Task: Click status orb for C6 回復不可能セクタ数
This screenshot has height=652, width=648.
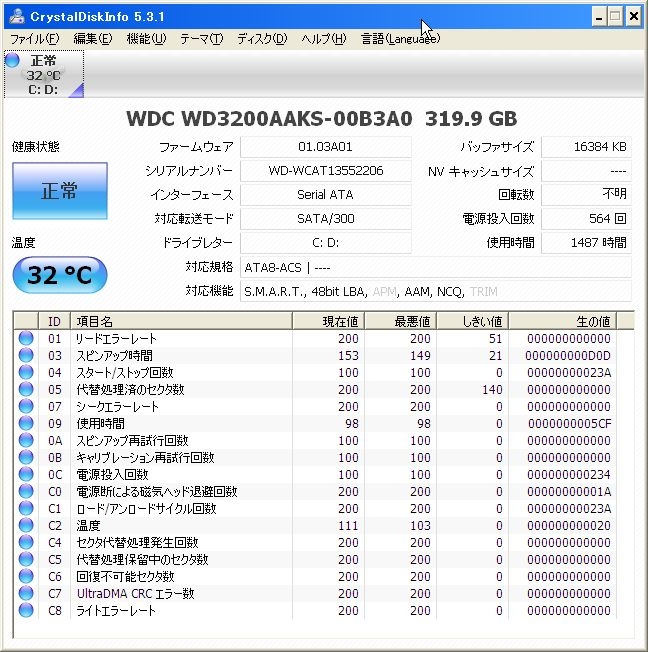Action: pyautogui.click(x=26, y=577)
